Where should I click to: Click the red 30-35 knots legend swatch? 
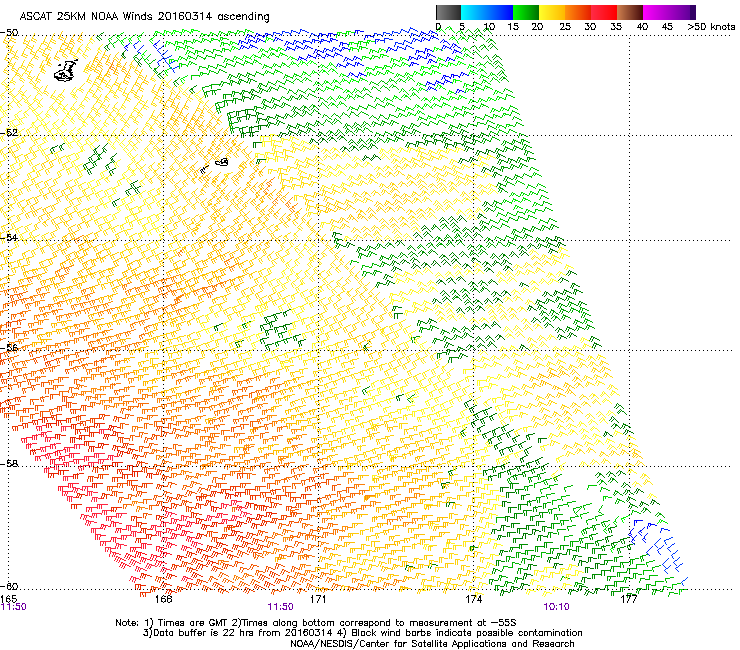(x=604, y=12)
